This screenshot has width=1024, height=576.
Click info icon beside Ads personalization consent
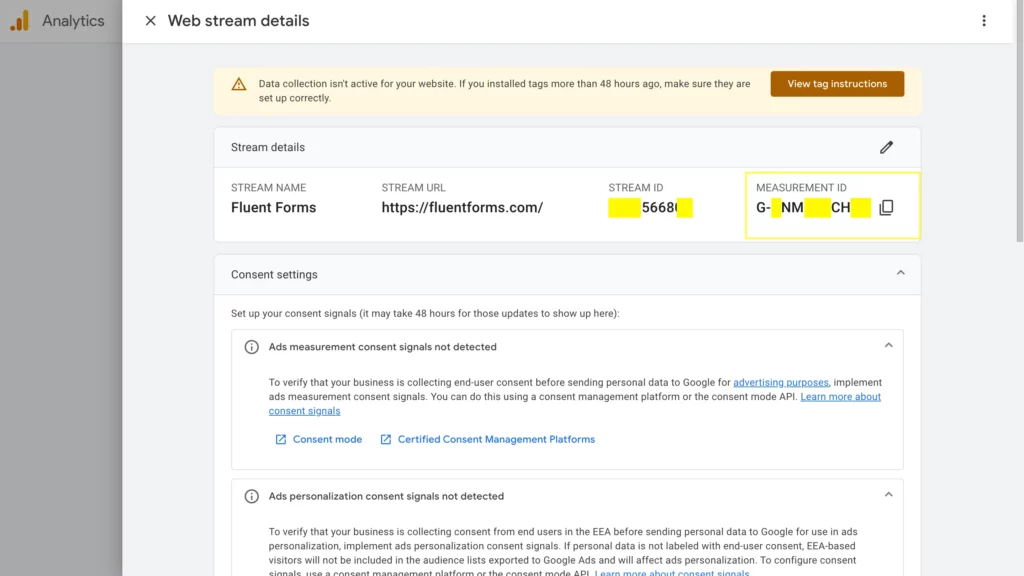pos(251,496)
